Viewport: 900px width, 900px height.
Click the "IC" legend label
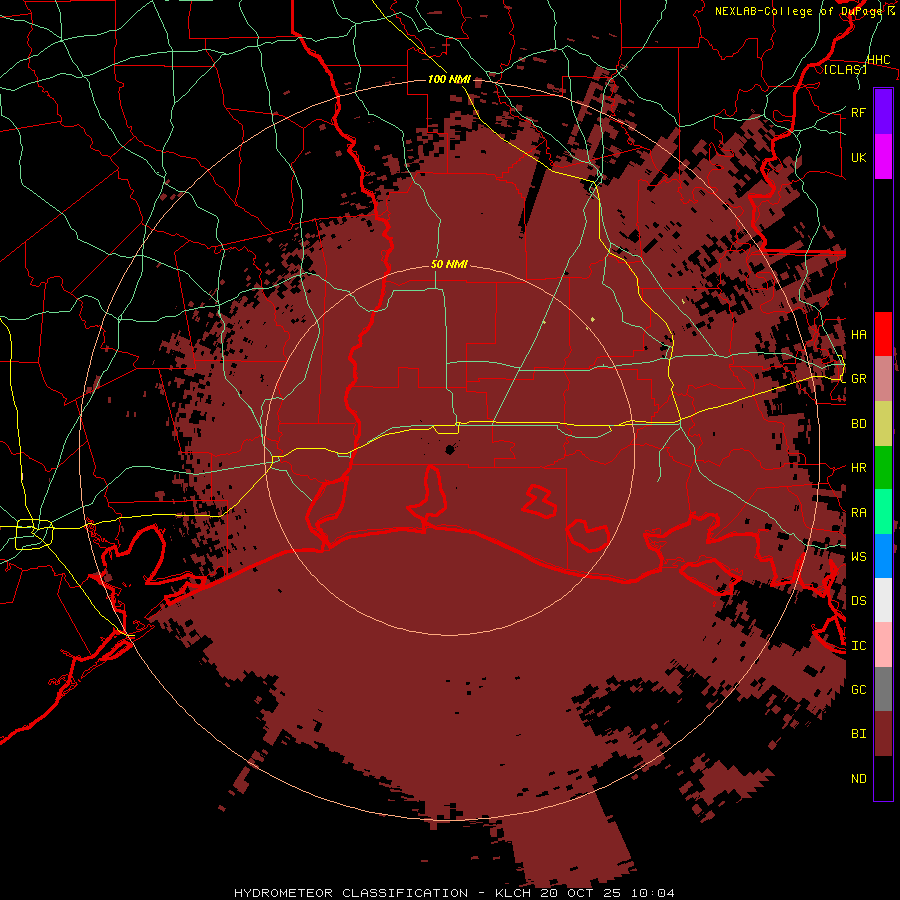coord(858,646)
